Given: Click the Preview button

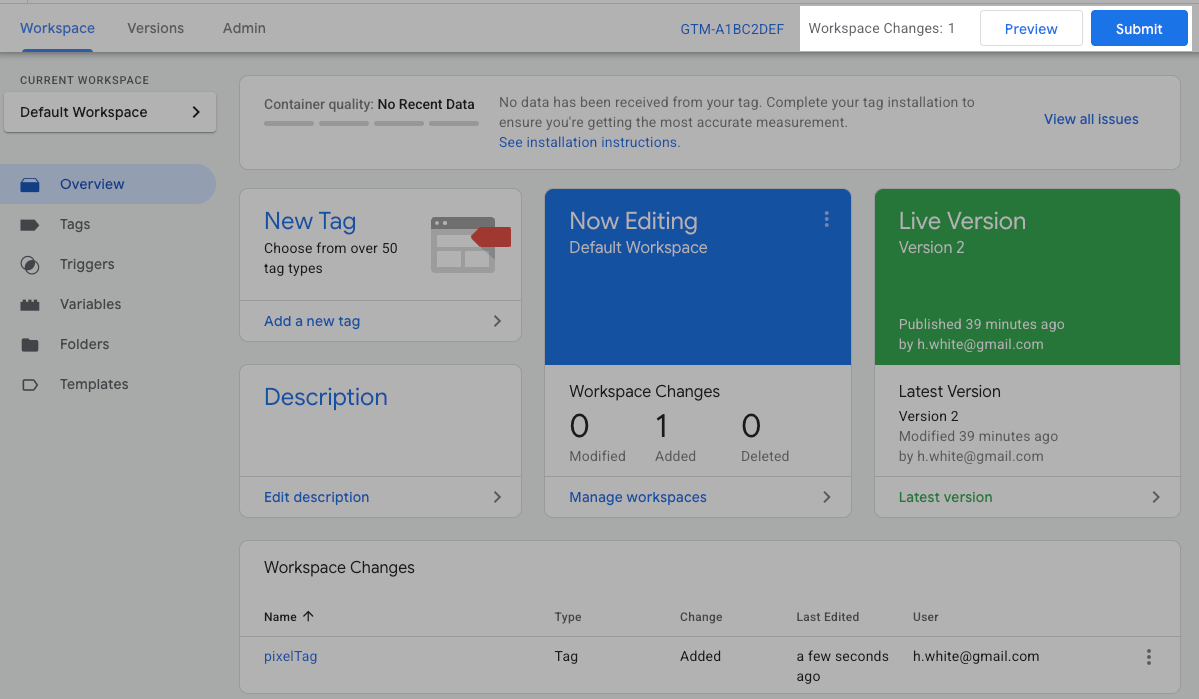Looking at the screenshot, I should 1031,29.
